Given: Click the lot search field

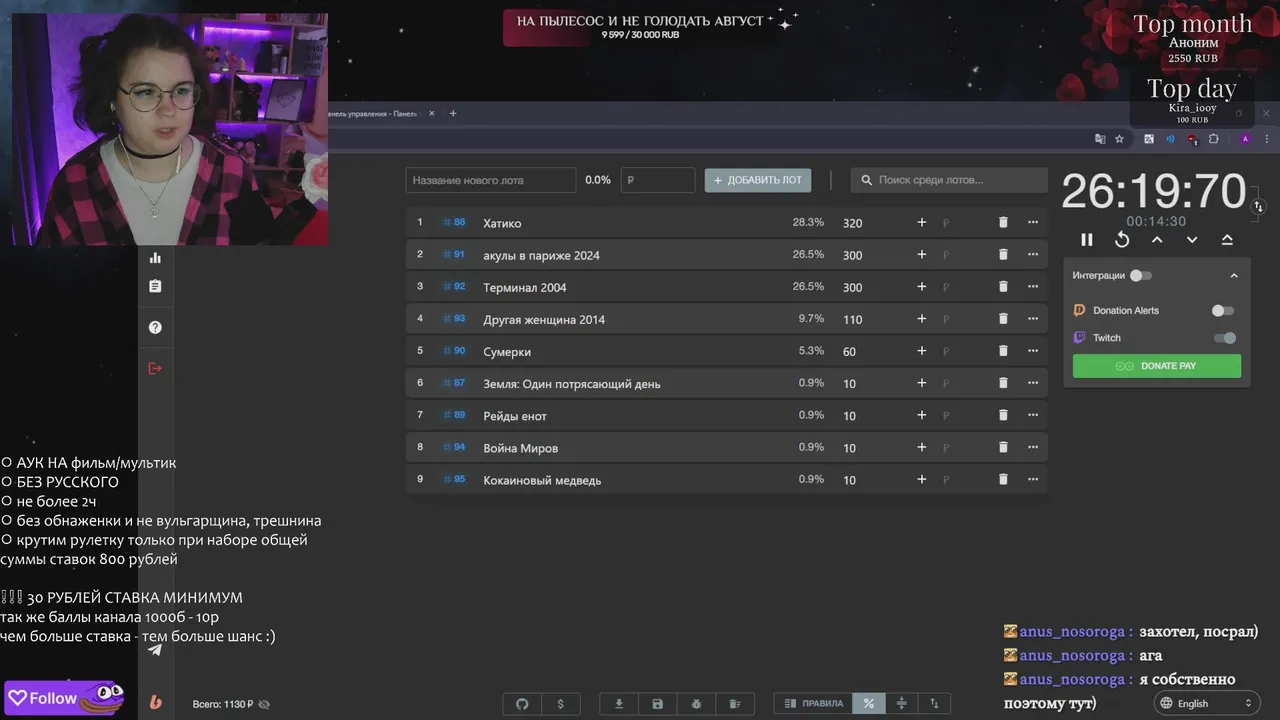Looking at the screenshot, I should tap(949, 180).
